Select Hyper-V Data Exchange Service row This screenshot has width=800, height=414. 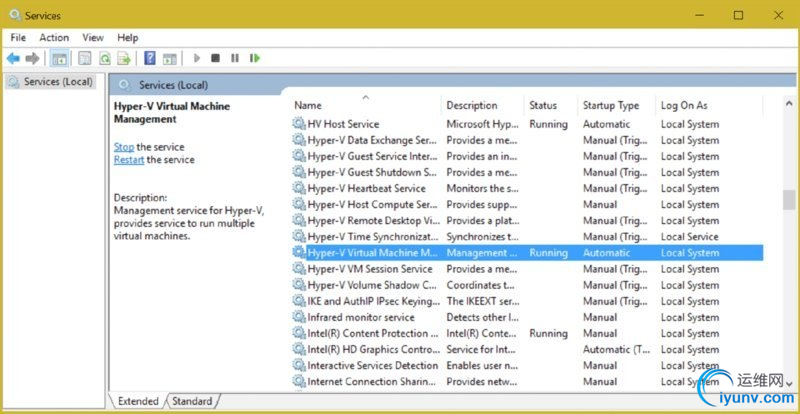(528, 140)
